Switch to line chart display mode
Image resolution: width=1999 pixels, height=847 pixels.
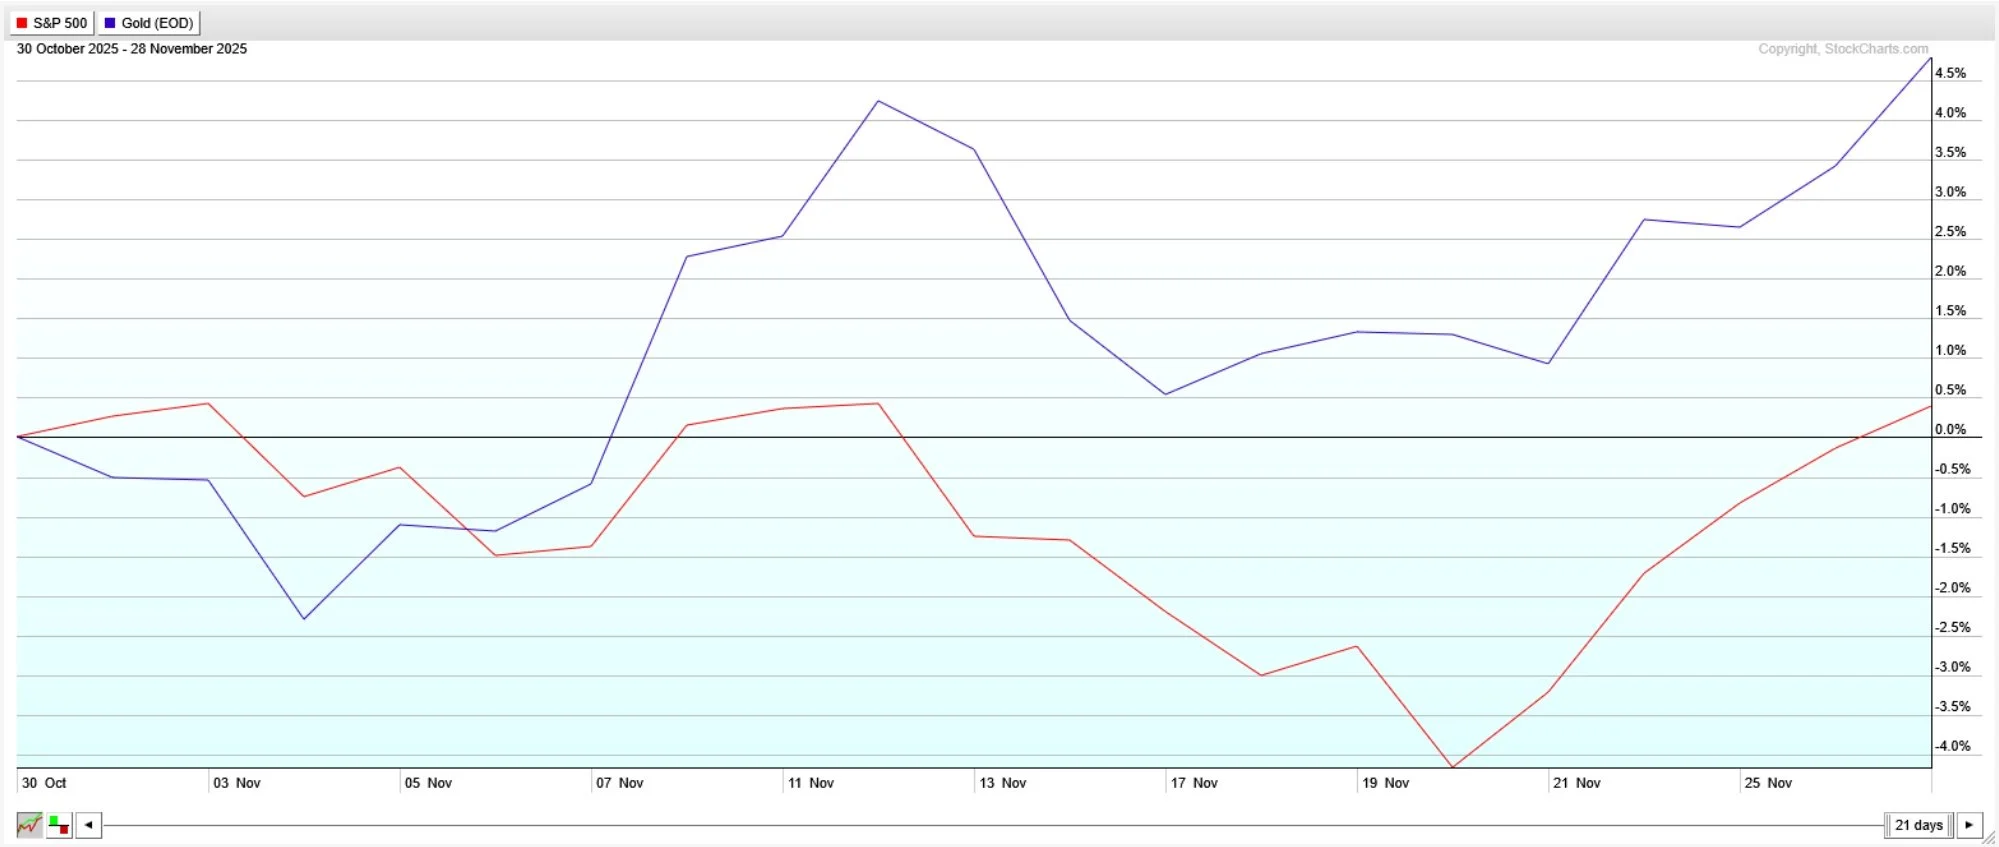30,826
